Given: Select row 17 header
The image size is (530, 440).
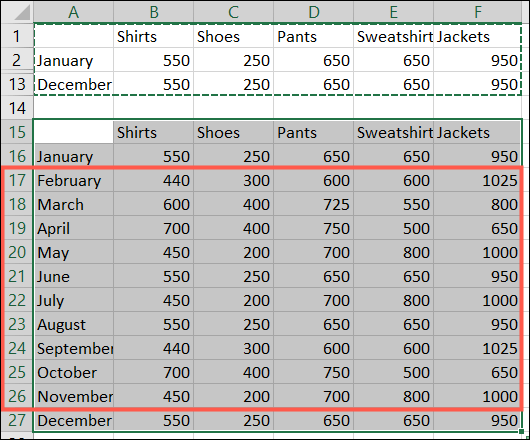Looking at the screenshot, I should pos(17,180).
